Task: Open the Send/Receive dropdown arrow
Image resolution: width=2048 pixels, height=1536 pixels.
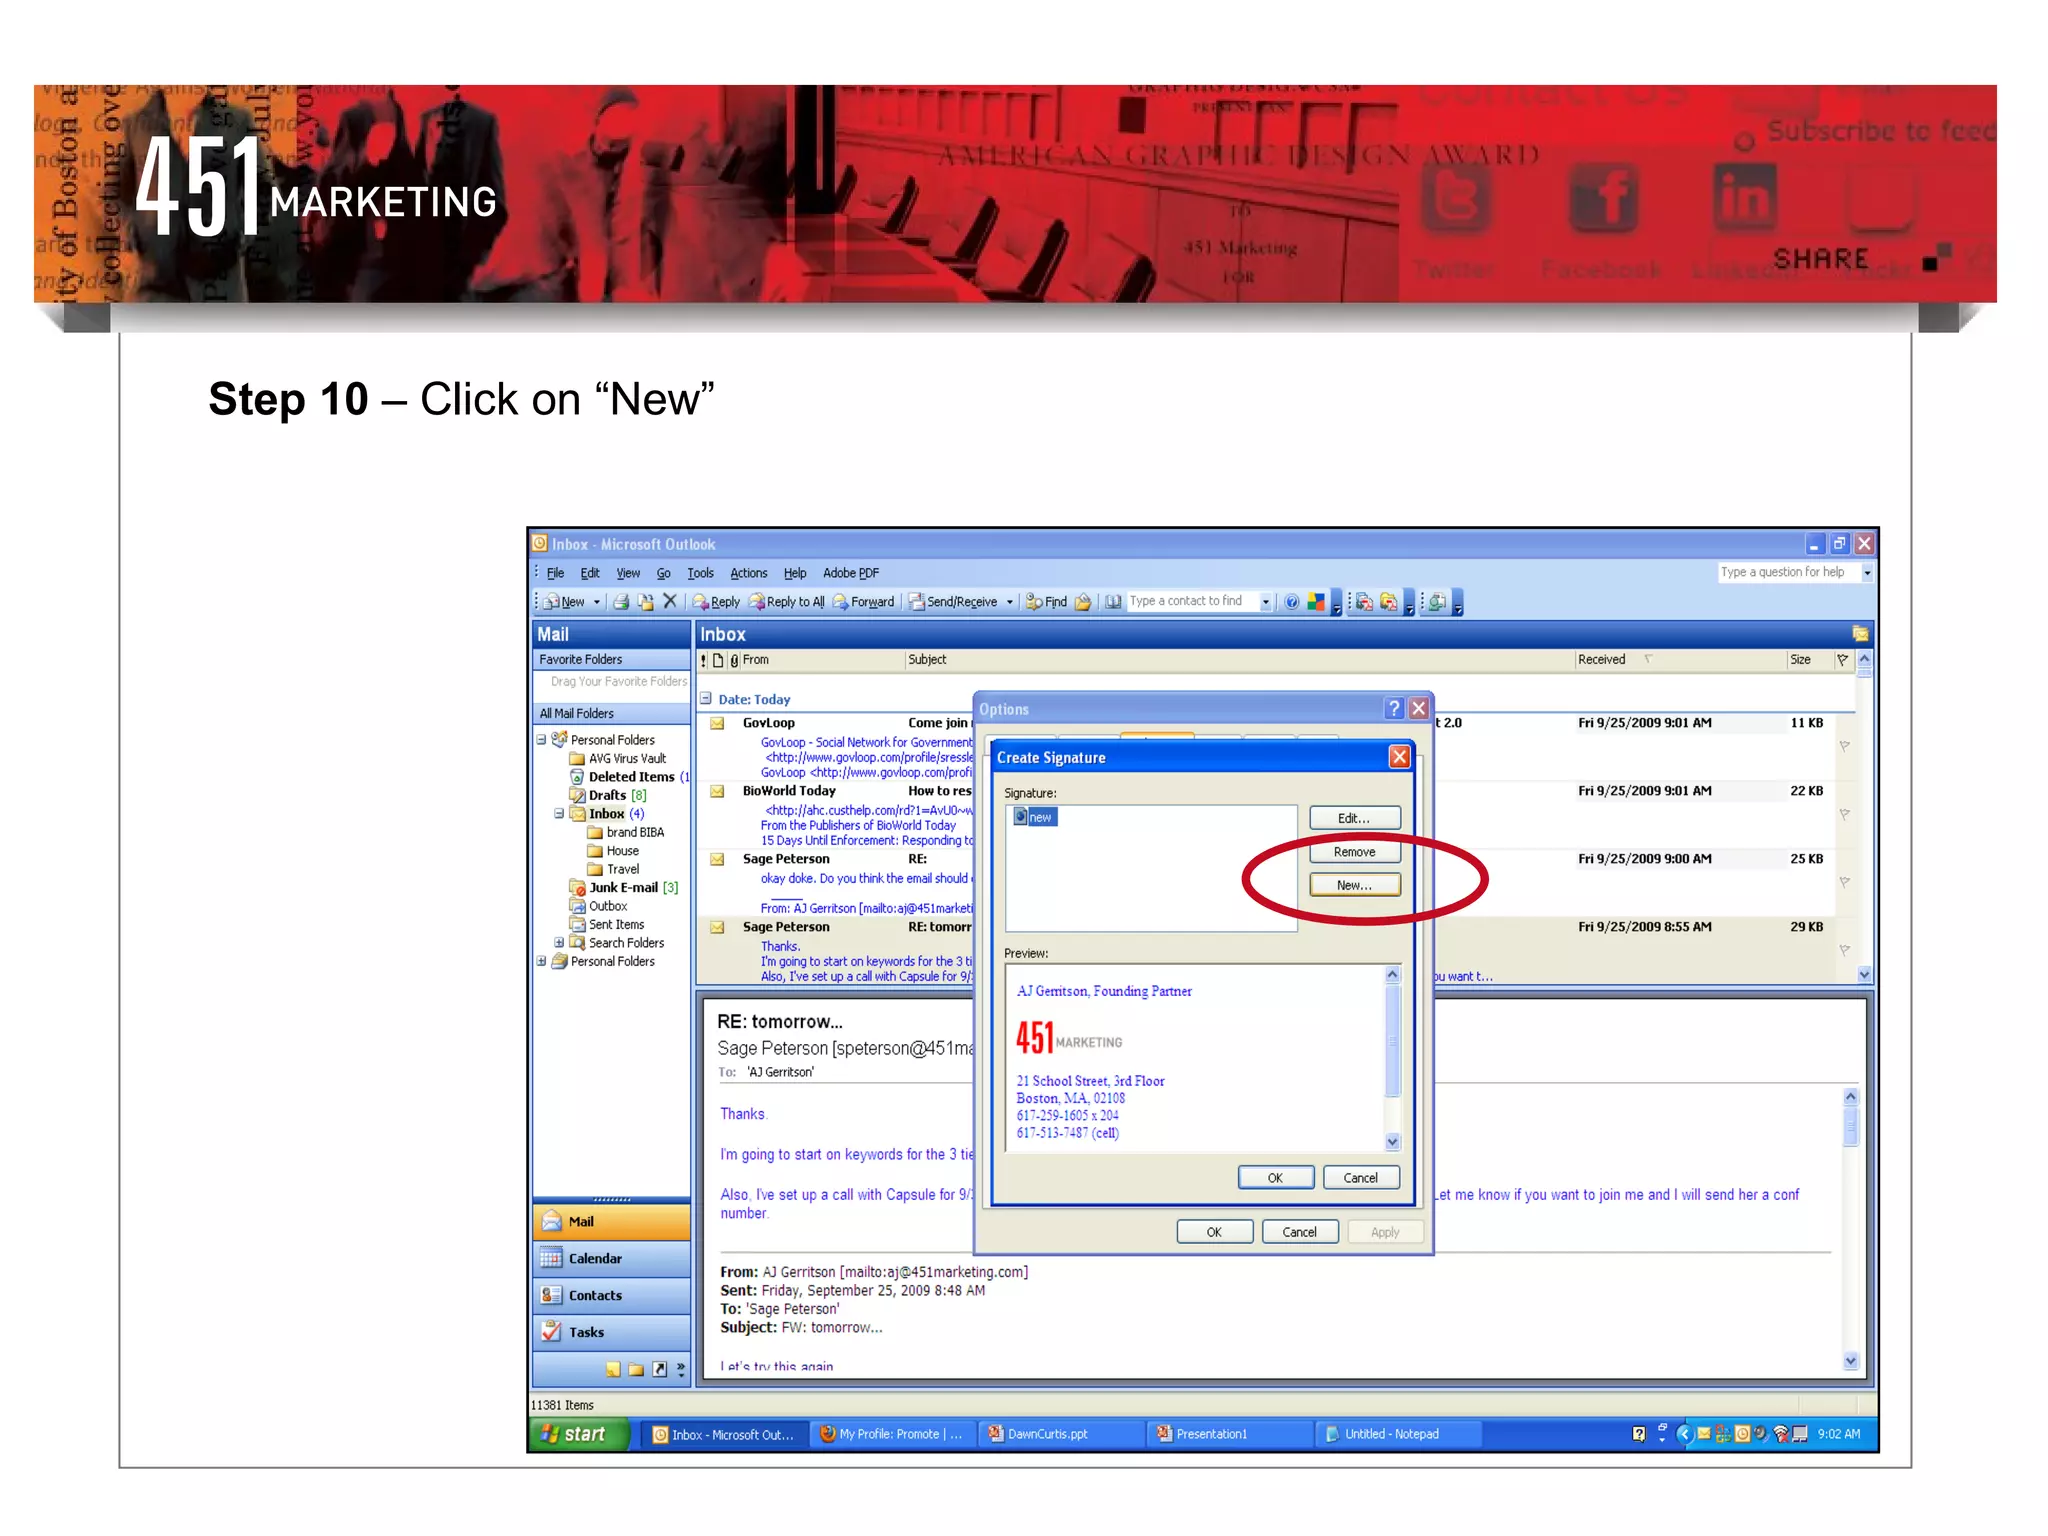Action: click(x=1010, y=602)
